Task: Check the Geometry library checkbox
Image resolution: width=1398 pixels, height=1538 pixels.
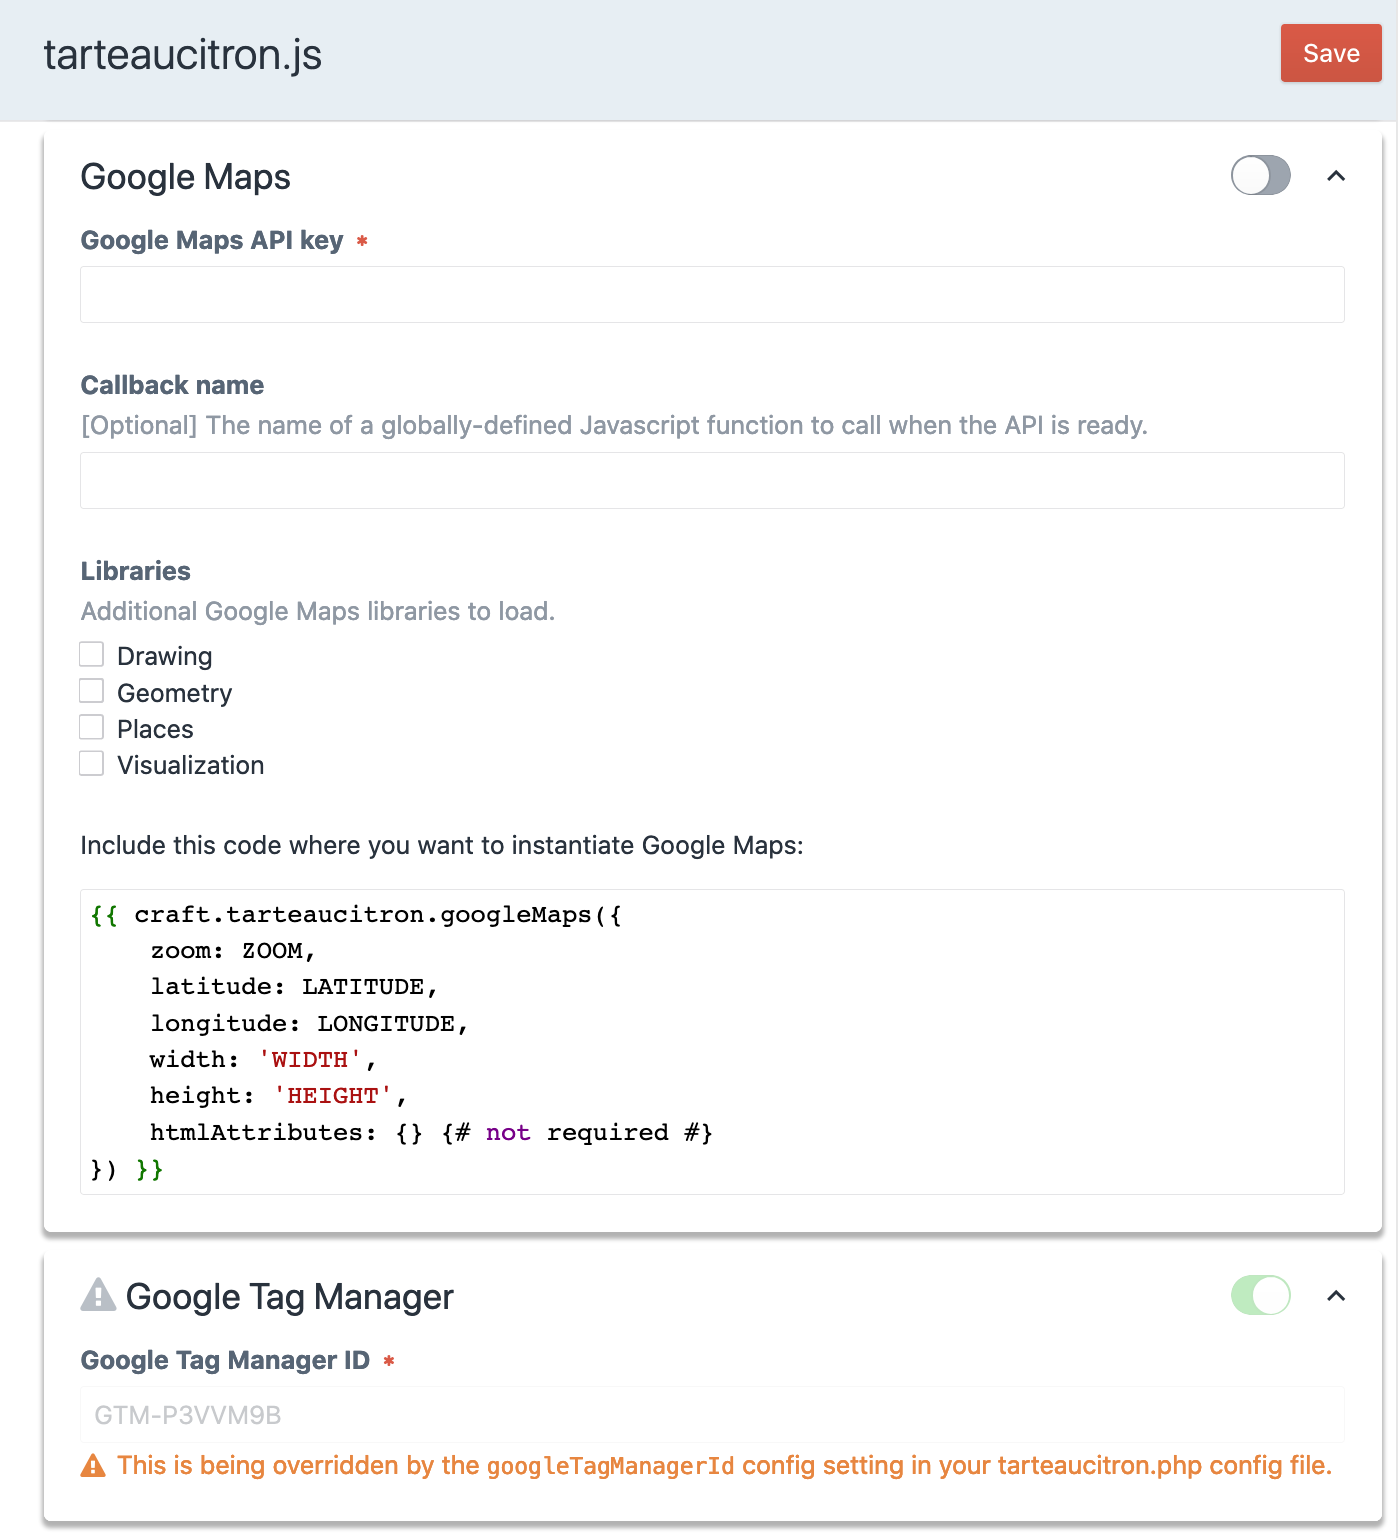Action: point(92,691)
